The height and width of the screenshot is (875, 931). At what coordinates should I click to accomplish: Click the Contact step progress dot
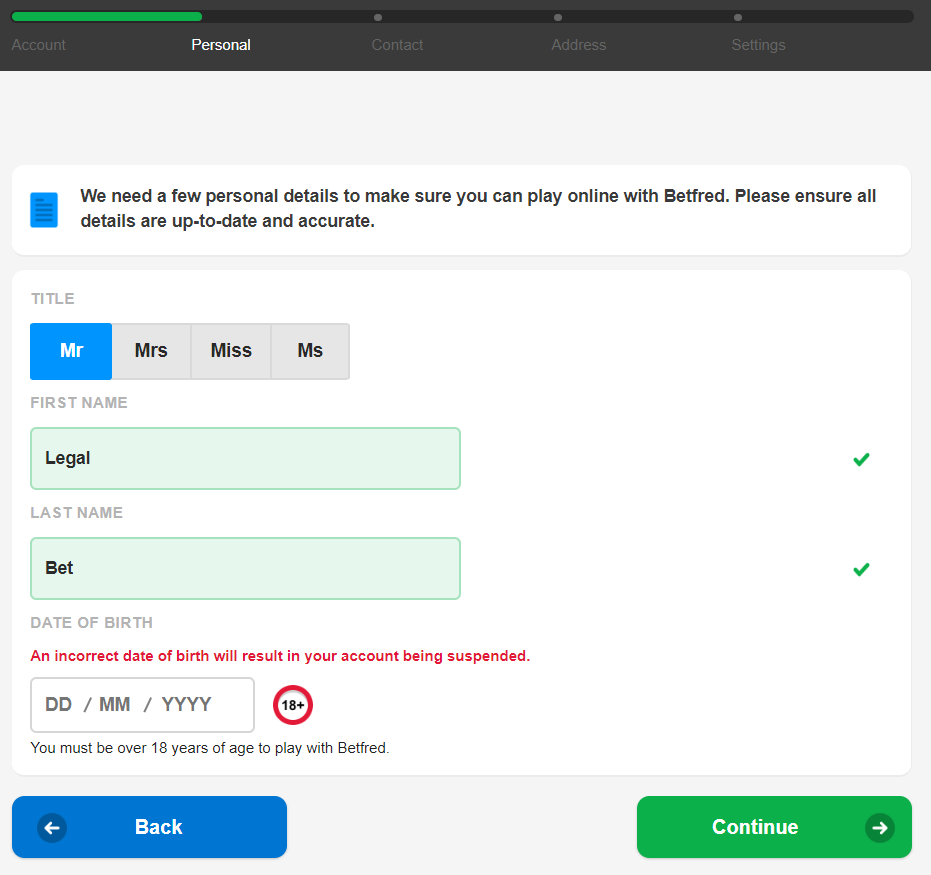378,17
